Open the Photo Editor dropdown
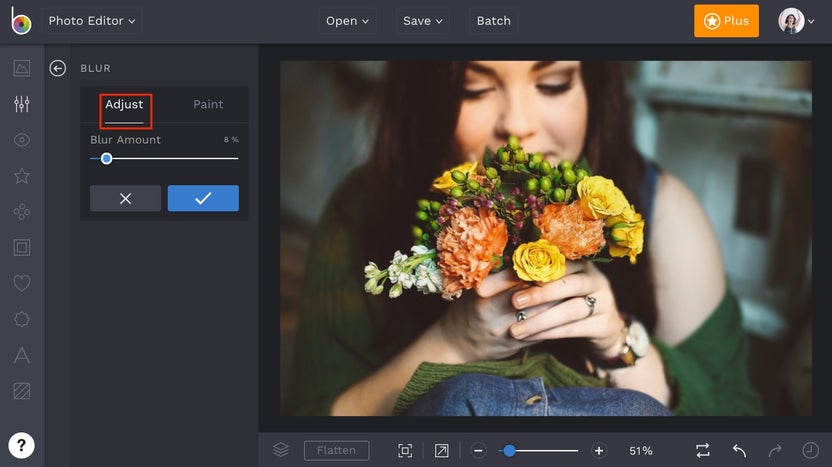The height and width of the screenshot is (467, 832). point(91,21)
